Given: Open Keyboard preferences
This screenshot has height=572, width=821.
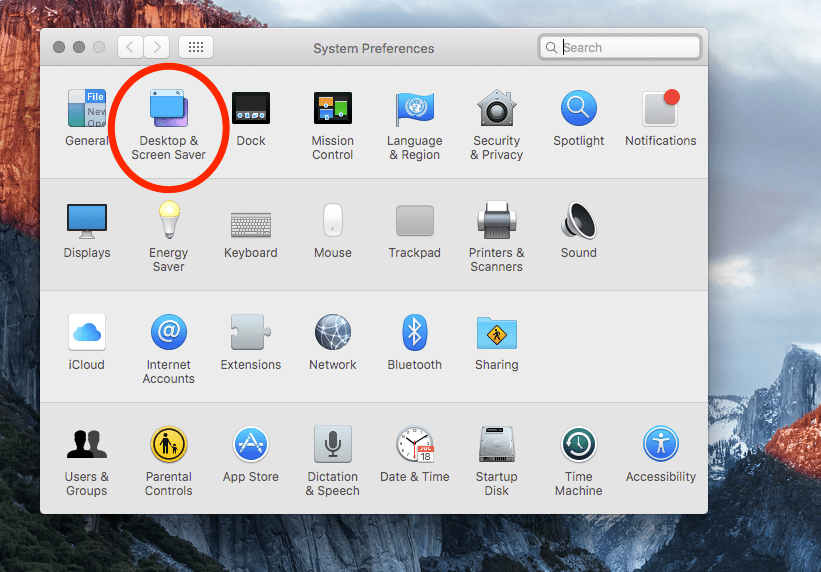Looking at the screenshot, I should pyautogui.click(x=251, y=221).
